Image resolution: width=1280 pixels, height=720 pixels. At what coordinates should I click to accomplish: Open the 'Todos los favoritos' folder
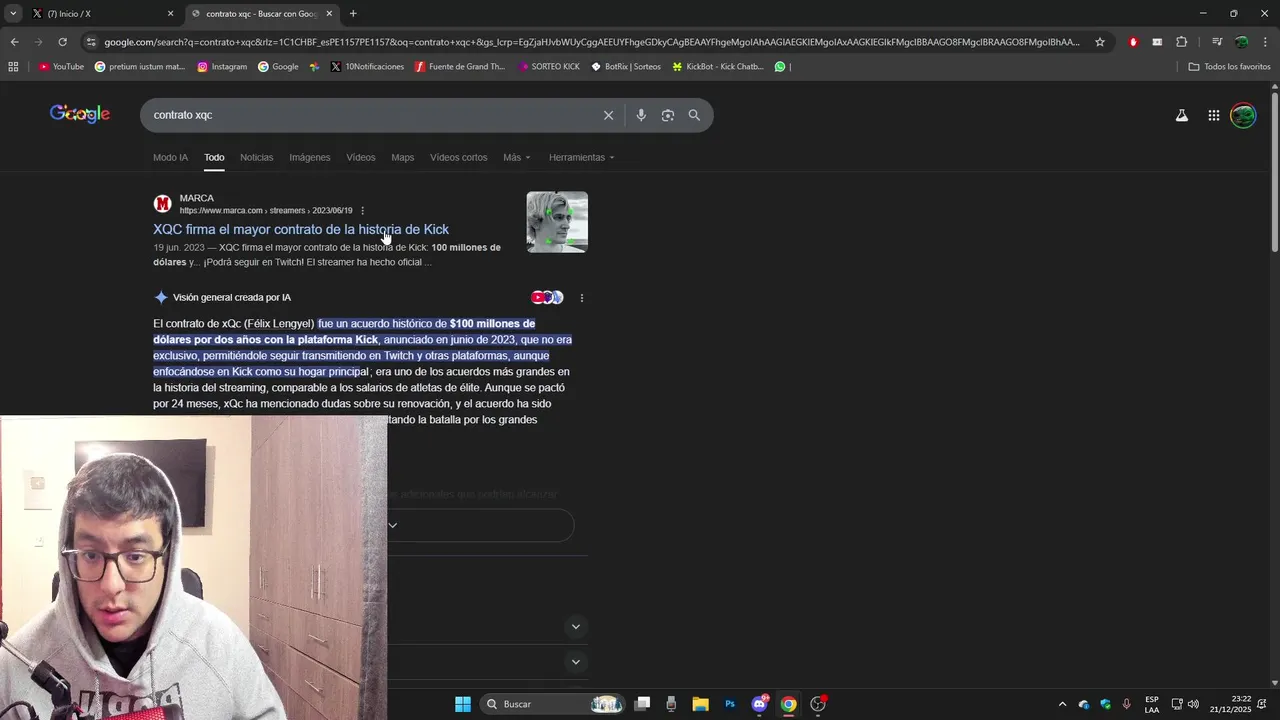pyautogui.click(x=1229, y=67)
